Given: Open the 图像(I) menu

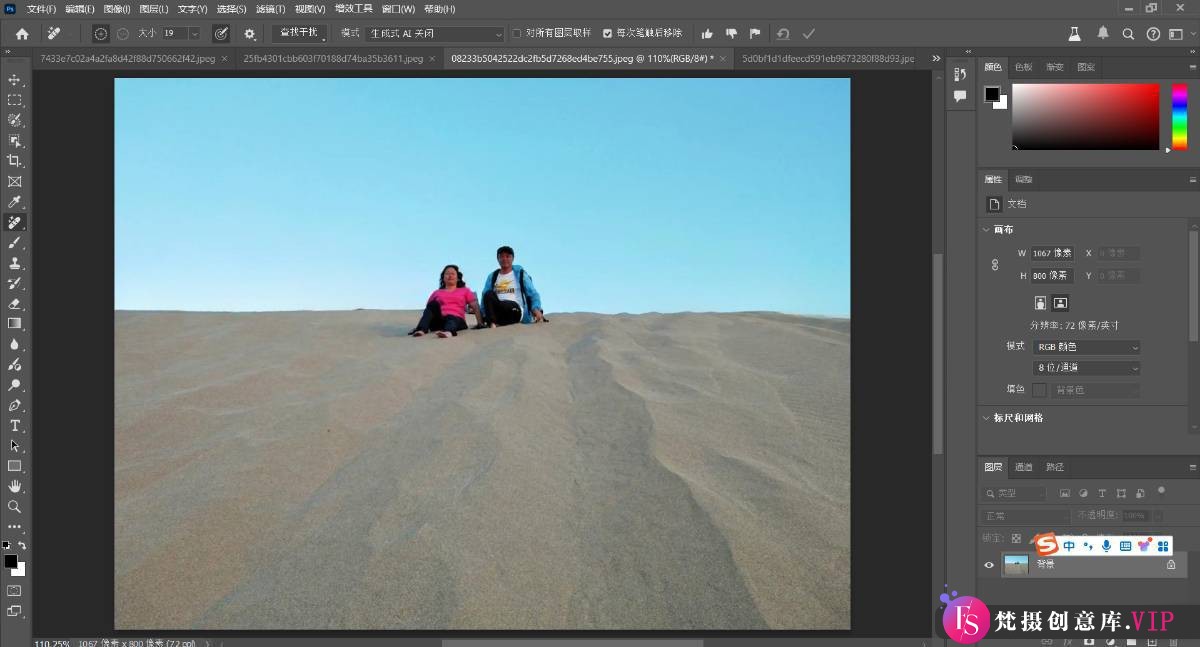Looking at the screenshot, I should [117, 9].
